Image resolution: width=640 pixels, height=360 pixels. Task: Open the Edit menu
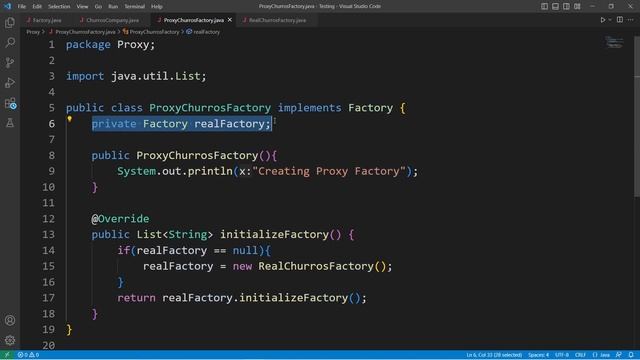coord(37,7)
